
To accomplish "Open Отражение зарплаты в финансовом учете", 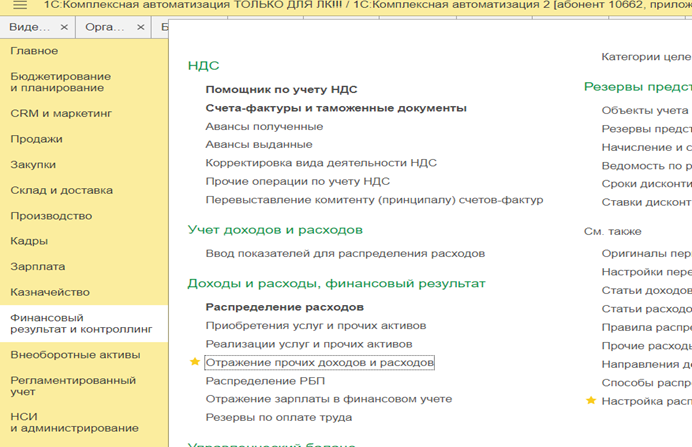I will [x=329, y=399].
